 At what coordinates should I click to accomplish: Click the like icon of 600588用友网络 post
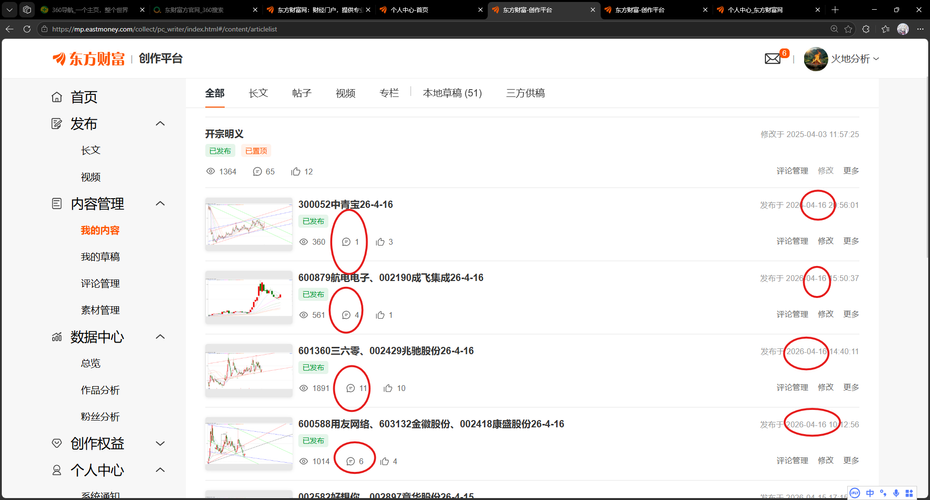384,461
